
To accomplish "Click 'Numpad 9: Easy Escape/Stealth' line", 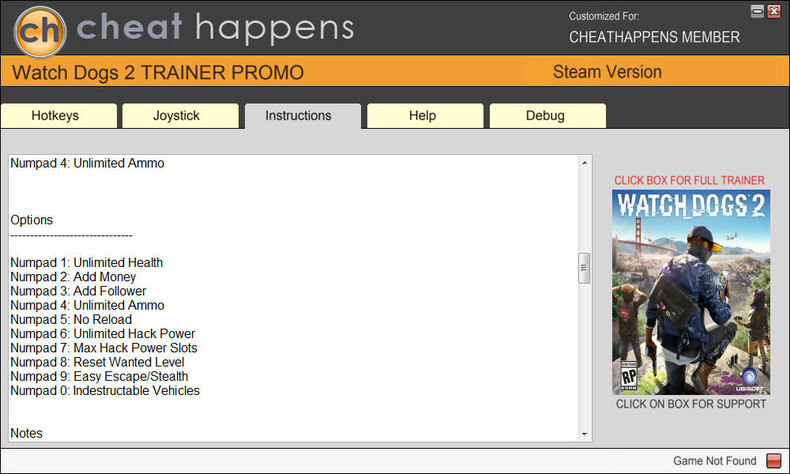I will click(x=99, y=376).
